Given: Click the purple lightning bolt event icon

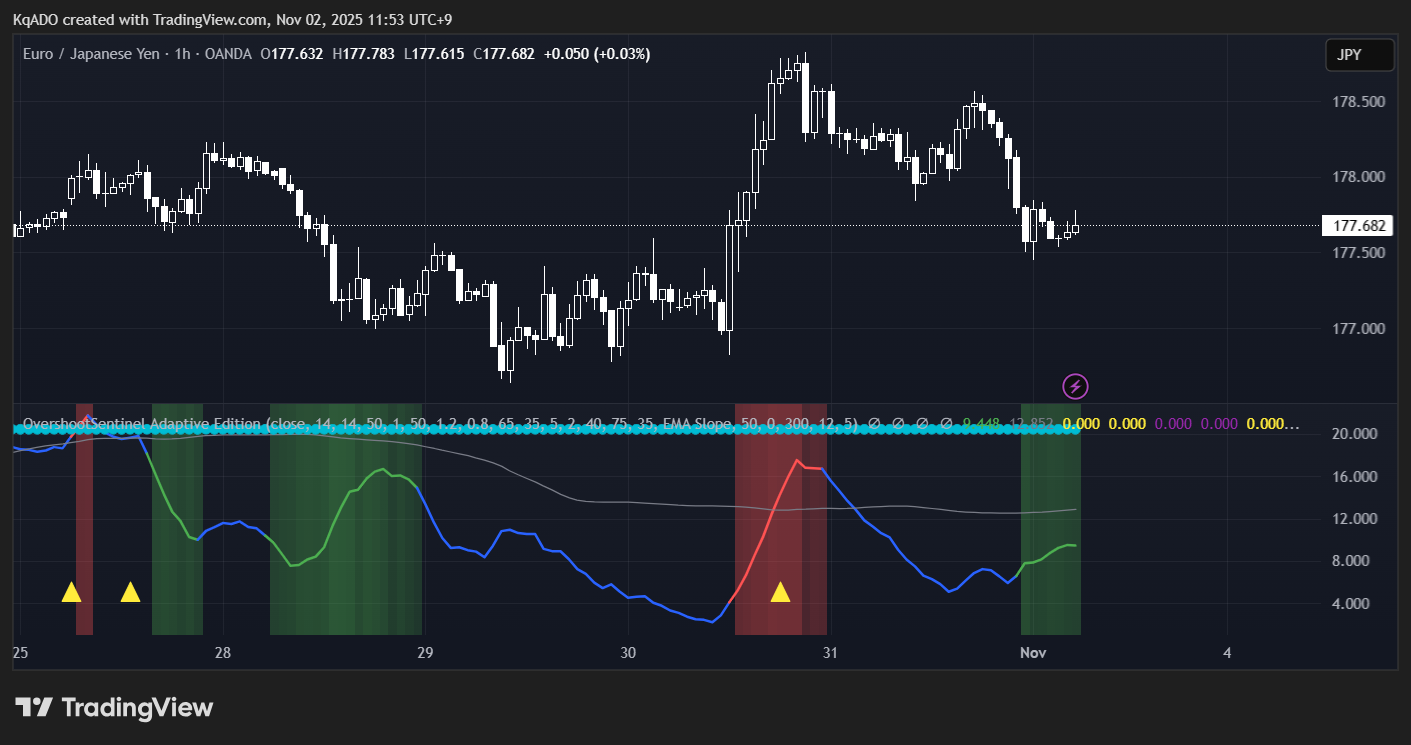Looking at the screenshot, I should pyautogui.click(x=1075, y=386).
